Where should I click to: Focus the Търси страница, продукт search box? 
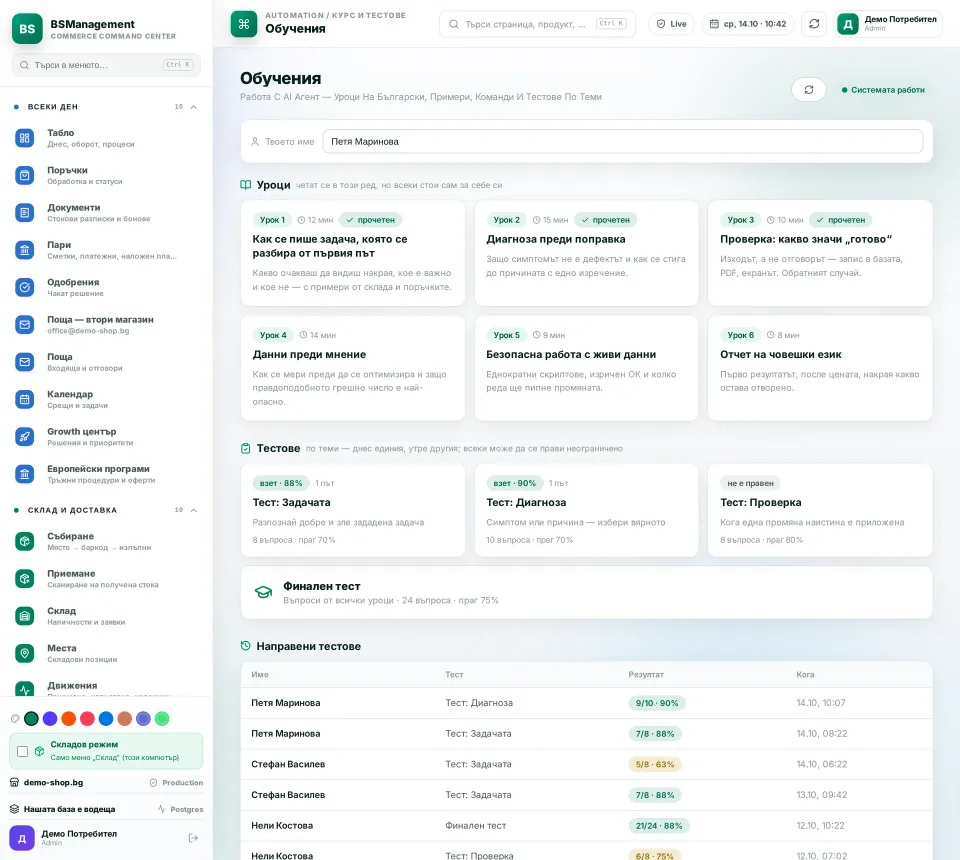click(x=537, y=24)
